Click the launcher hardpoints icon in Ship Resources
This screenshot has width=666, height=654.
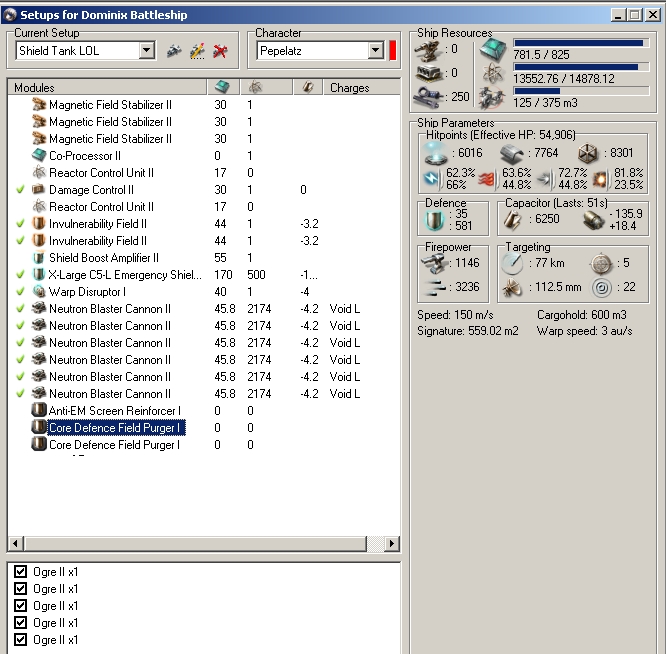[429, 73]
